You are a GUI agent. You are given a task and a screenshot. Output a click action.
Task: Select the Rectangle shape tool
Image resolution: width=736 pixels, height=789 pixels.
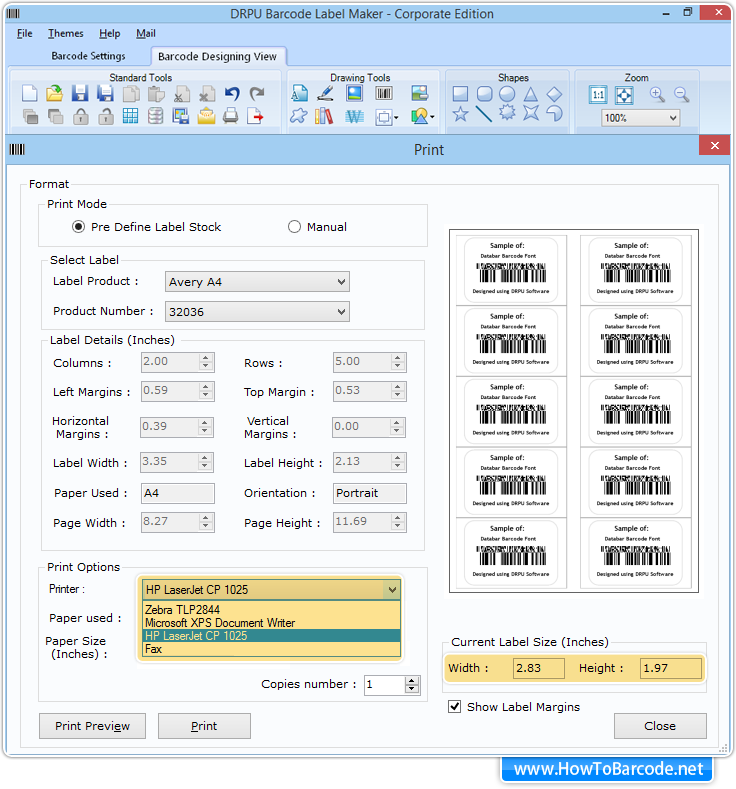coord(460,94)
